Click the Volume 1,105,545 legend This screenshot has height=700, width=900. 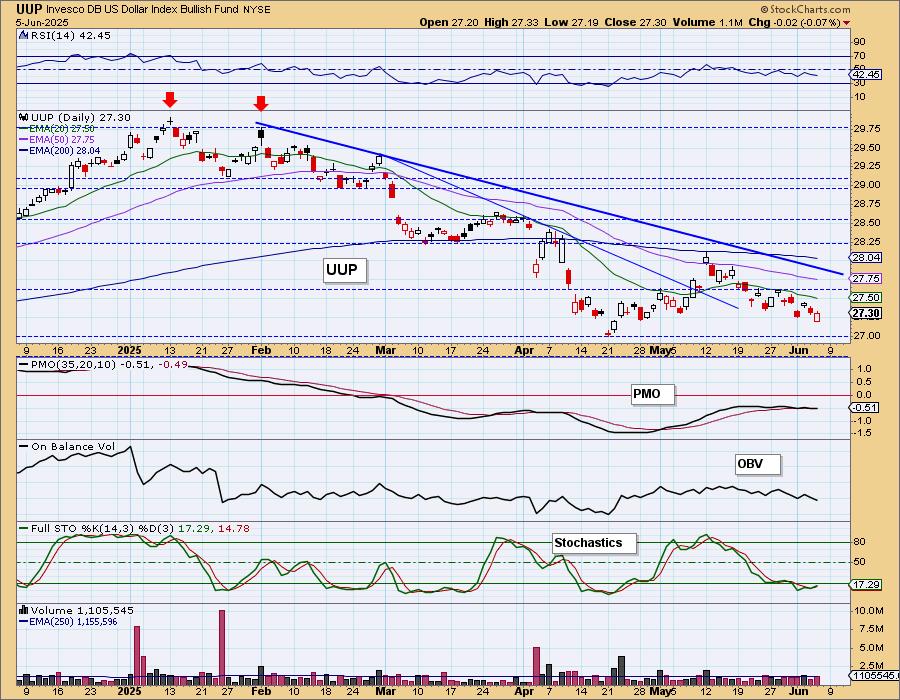pos(82,610)
